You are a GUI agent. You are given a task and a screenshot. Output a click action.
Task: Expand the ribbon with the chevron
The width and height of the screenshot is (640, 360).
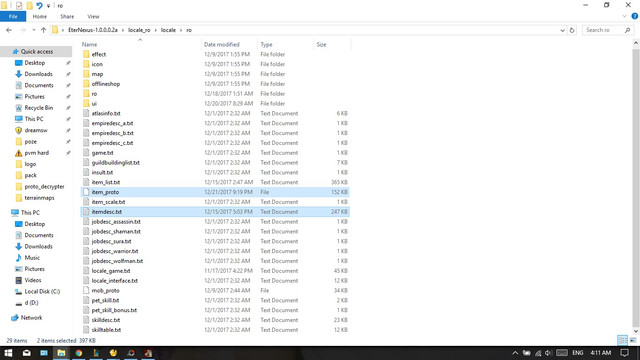pyautogui.click(x=624, y=16)
